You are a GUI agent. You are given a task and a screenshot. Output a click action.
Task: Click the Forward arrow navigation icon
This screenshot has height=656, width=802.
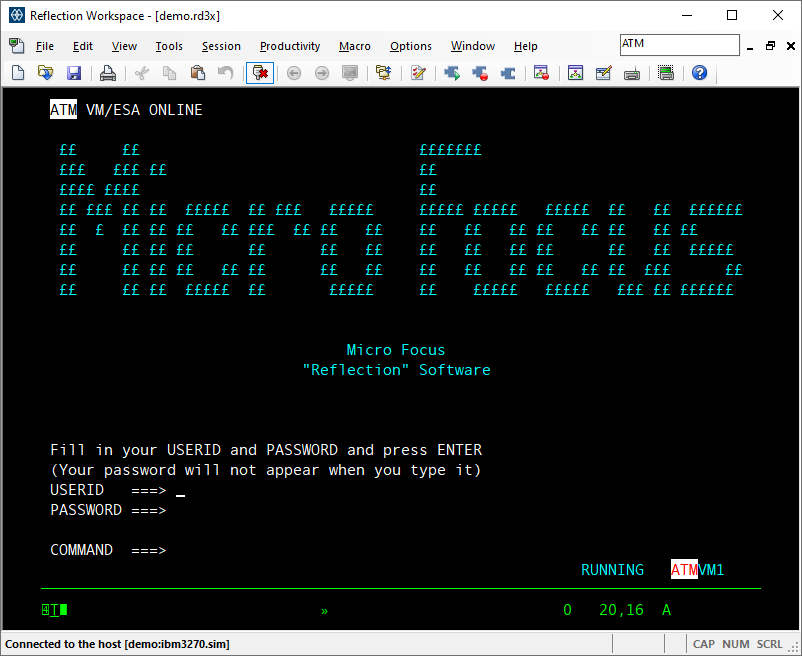point(322,73)
